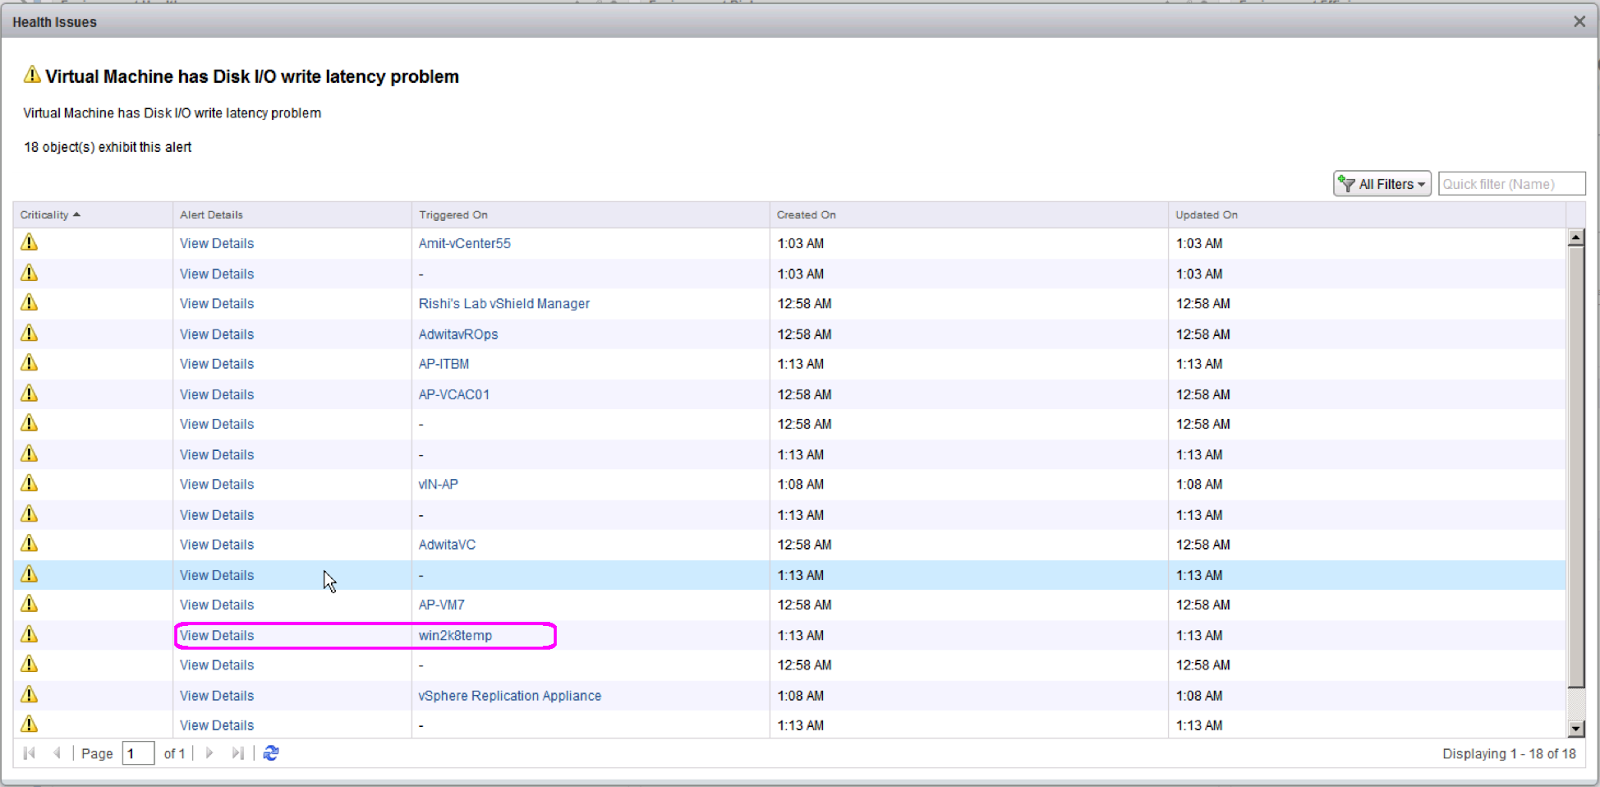Open View Details for win2k8temp
This screenshot has width=1600, height=787.
click(217, 635)
